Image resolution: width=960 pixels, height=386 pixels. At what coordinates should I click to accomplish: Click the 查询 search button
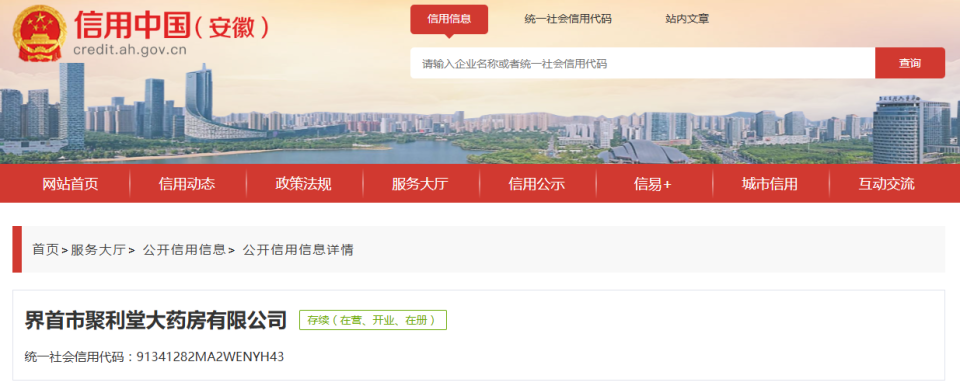click(910, 63)
